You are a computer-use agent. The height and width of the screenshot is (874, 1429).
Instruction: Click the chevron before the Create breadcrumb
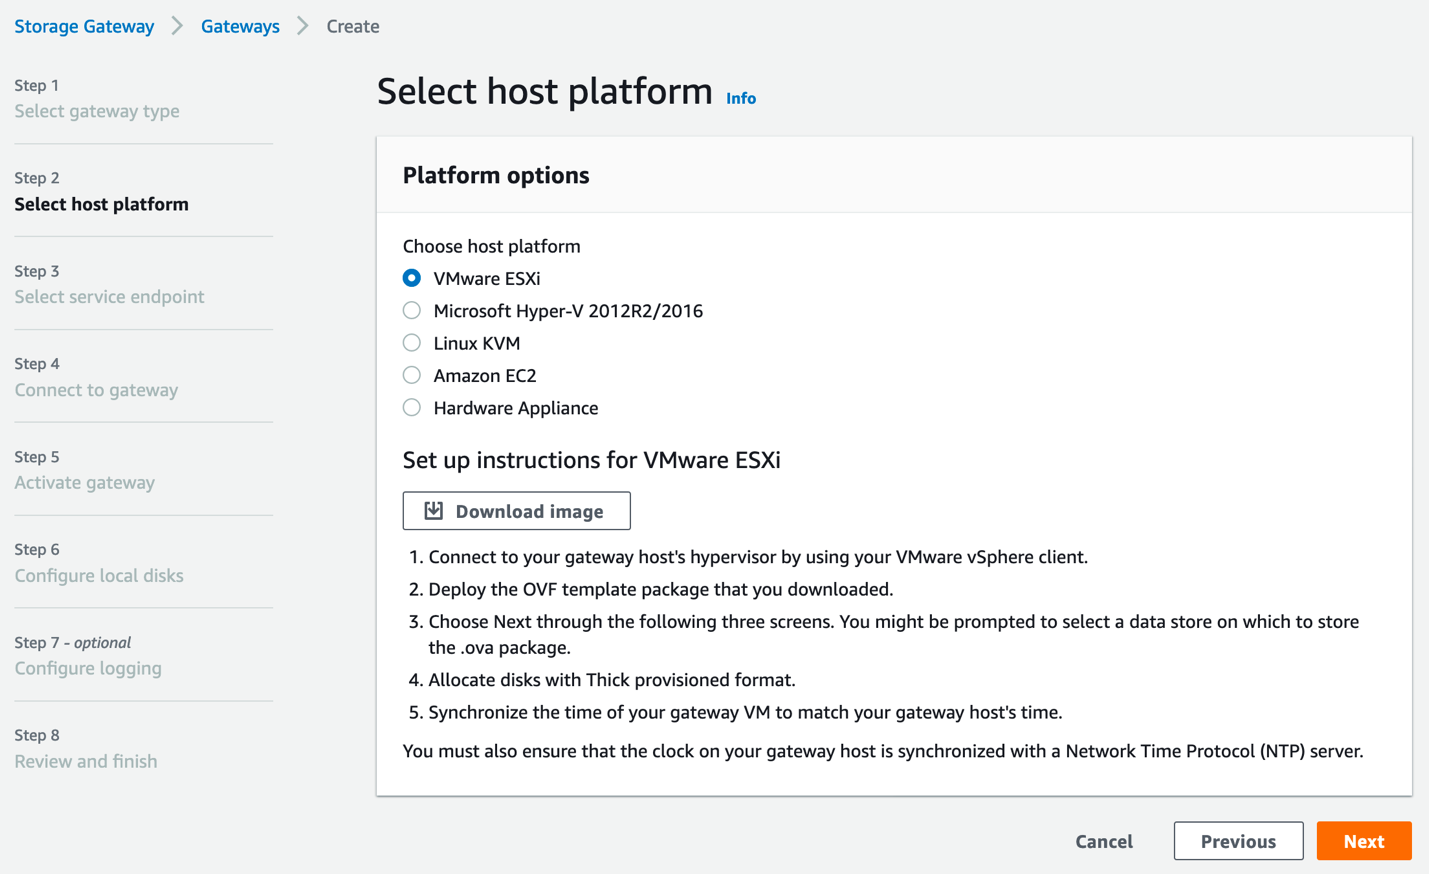point(302,26)
